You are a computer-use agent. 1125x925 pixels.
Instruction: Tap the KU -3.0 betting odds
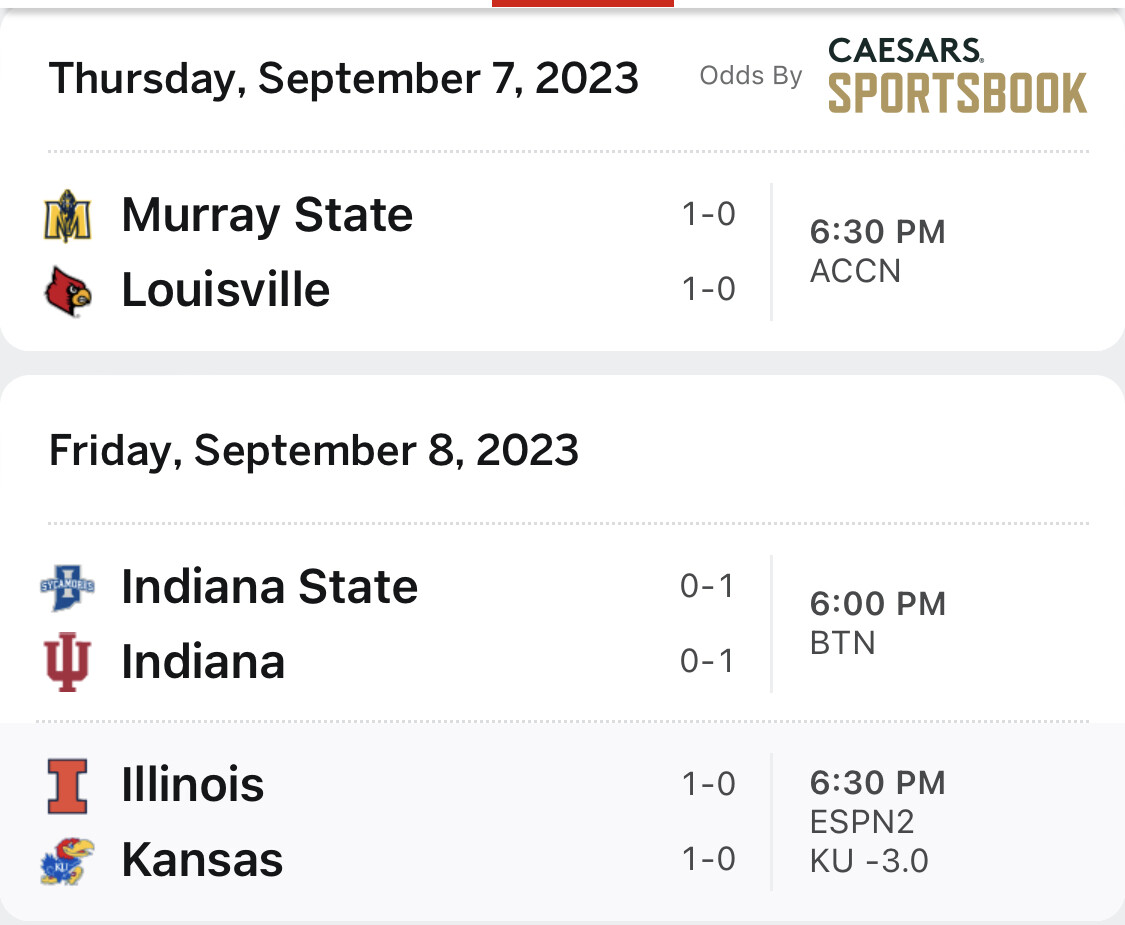(x=869, y=860)
